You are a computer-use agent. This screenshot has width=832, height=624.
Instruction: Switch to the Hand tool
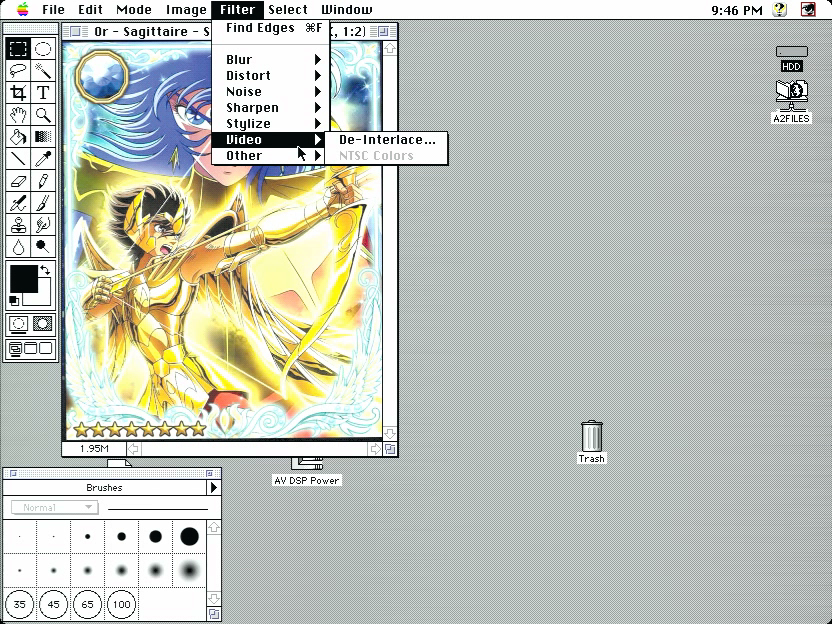18,115
